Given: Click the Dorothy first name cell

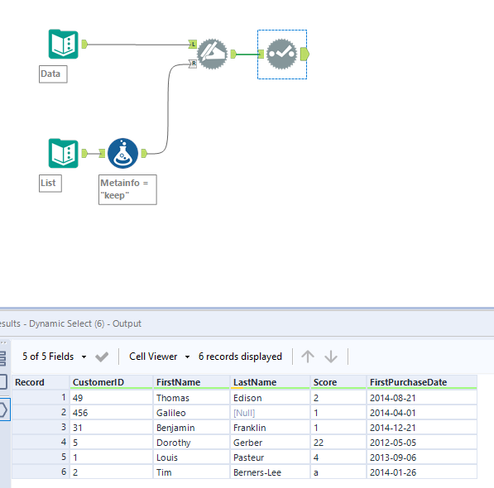Looking at the screenshot, I should coord(191,443).
